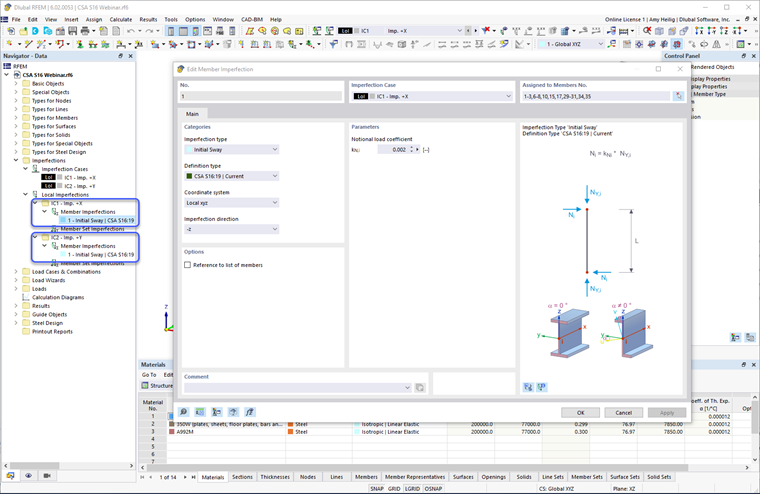Open the Coordinate system dropdown
Screen dimensions: 760x494
(232, 203)
